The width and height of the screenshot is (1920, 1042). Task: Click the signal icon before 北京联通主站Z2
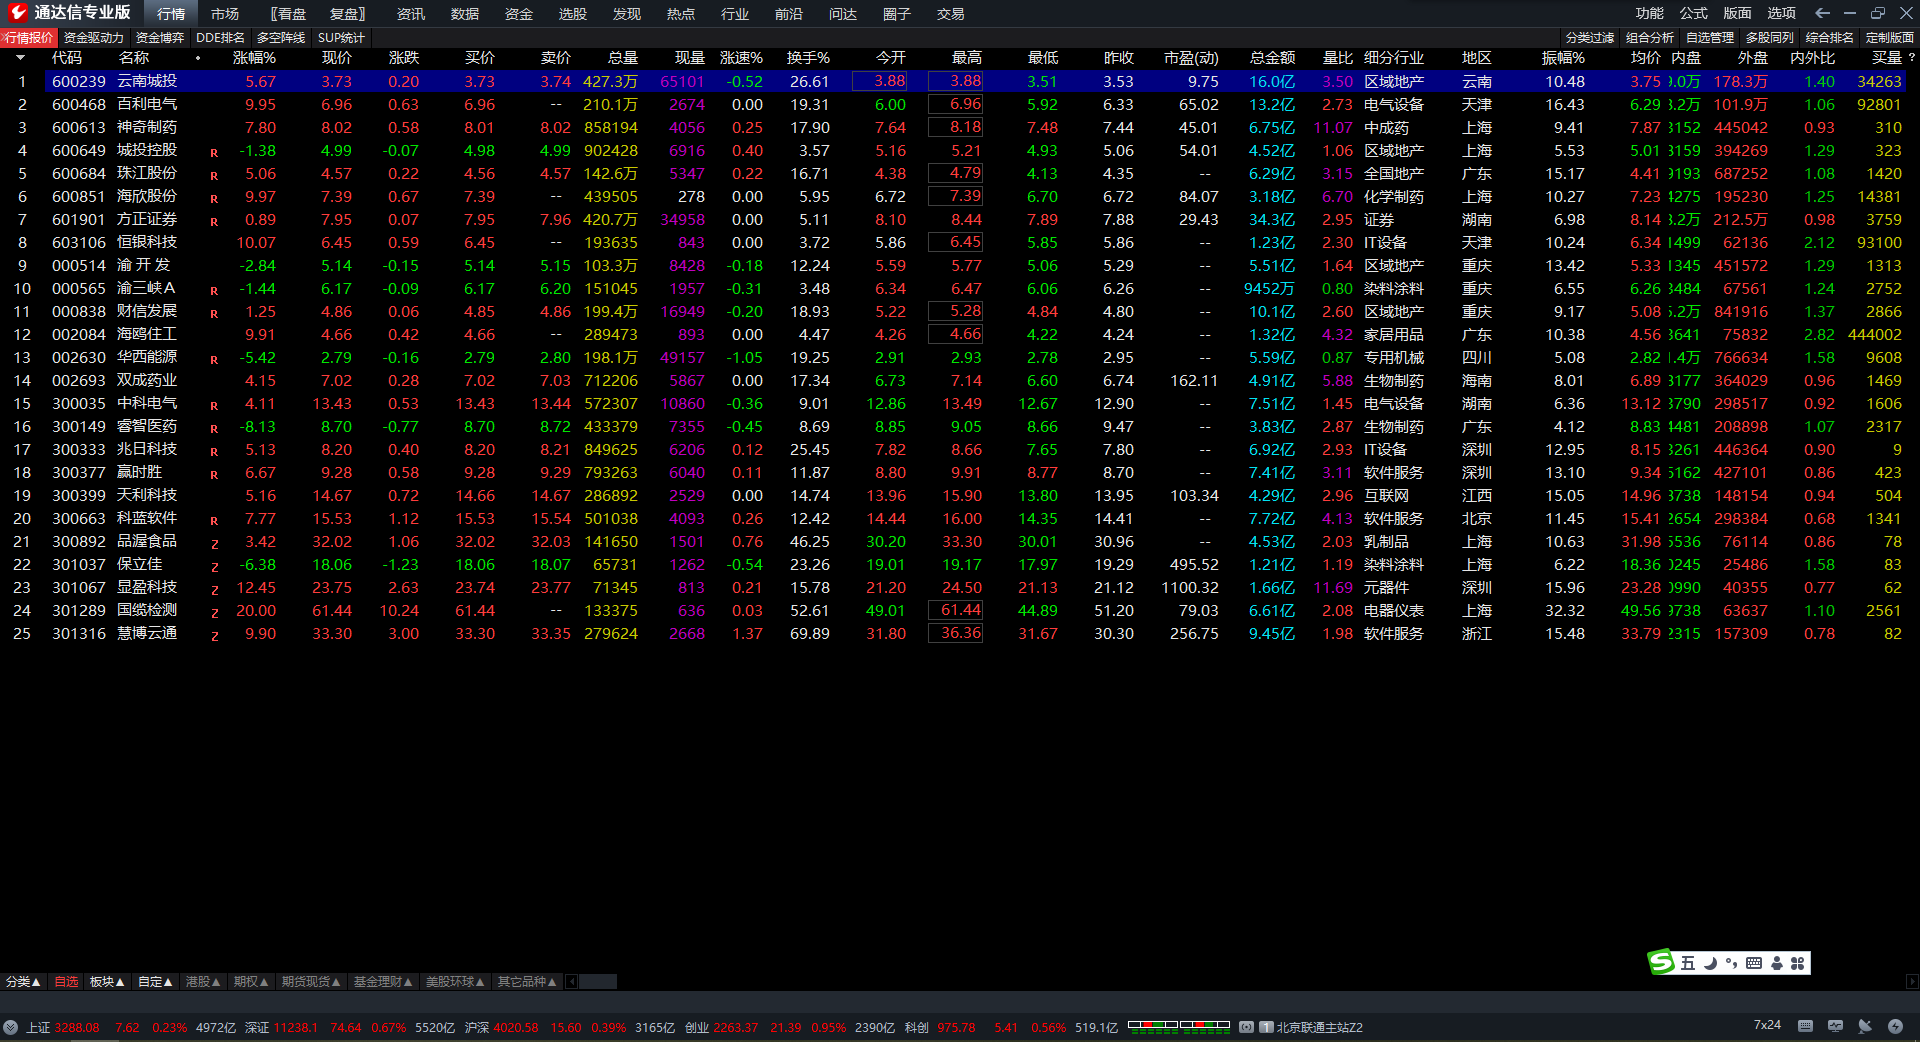pyautogui.click(x=1247, y=1027)
